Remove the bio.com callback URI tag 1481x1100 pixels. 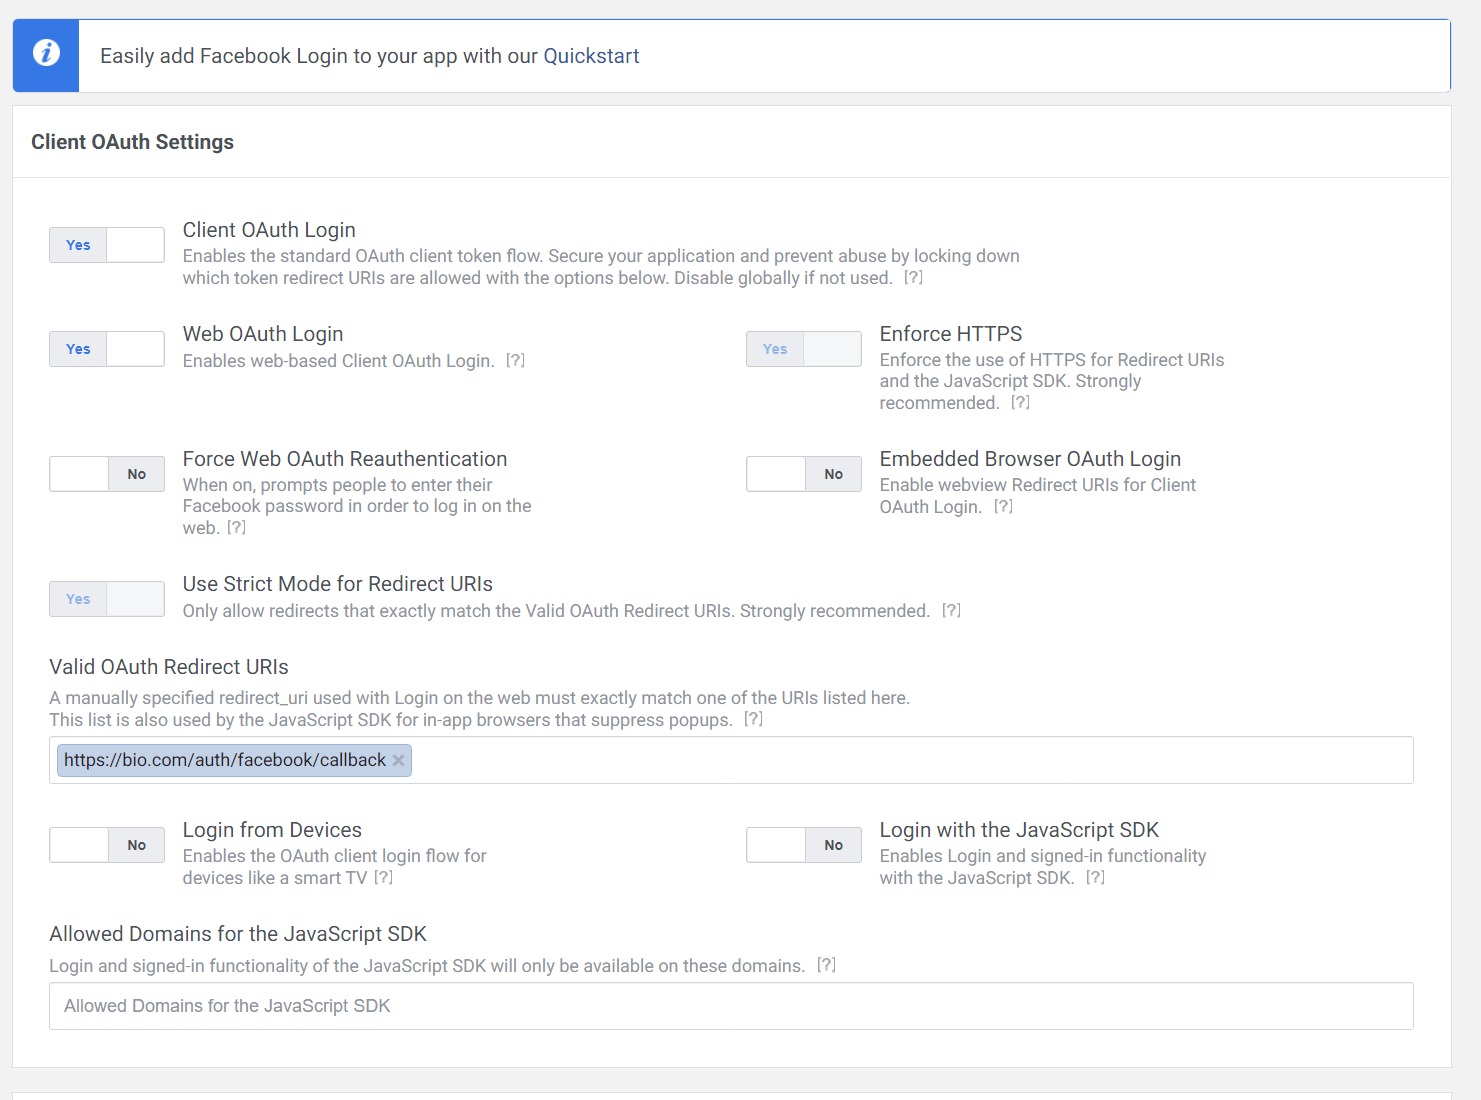pyautogui.click(x=398, y=760)
